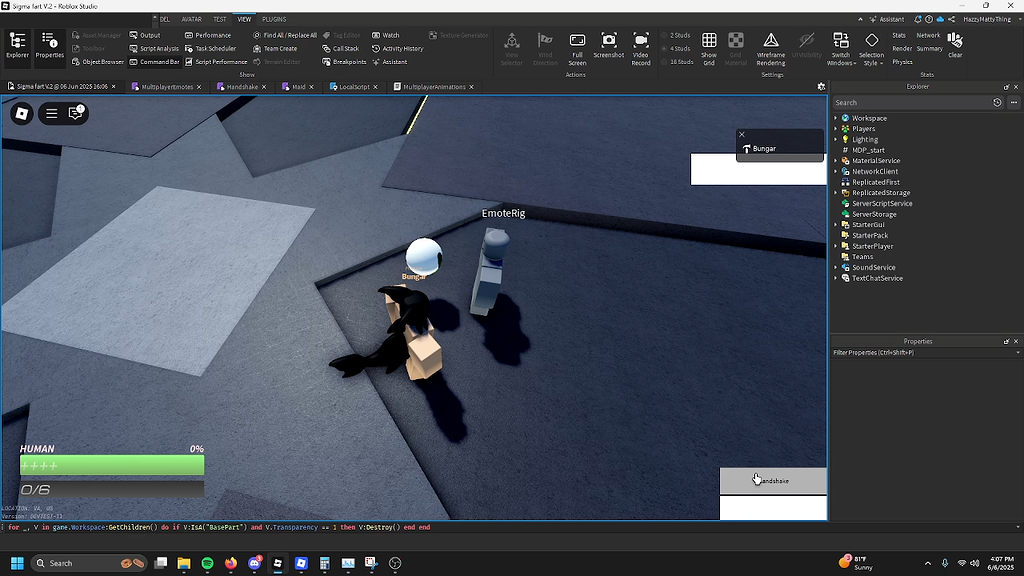Open Script Performance window
The height and width of the screenshot is (576, 1024).
[x=216, y=62]
